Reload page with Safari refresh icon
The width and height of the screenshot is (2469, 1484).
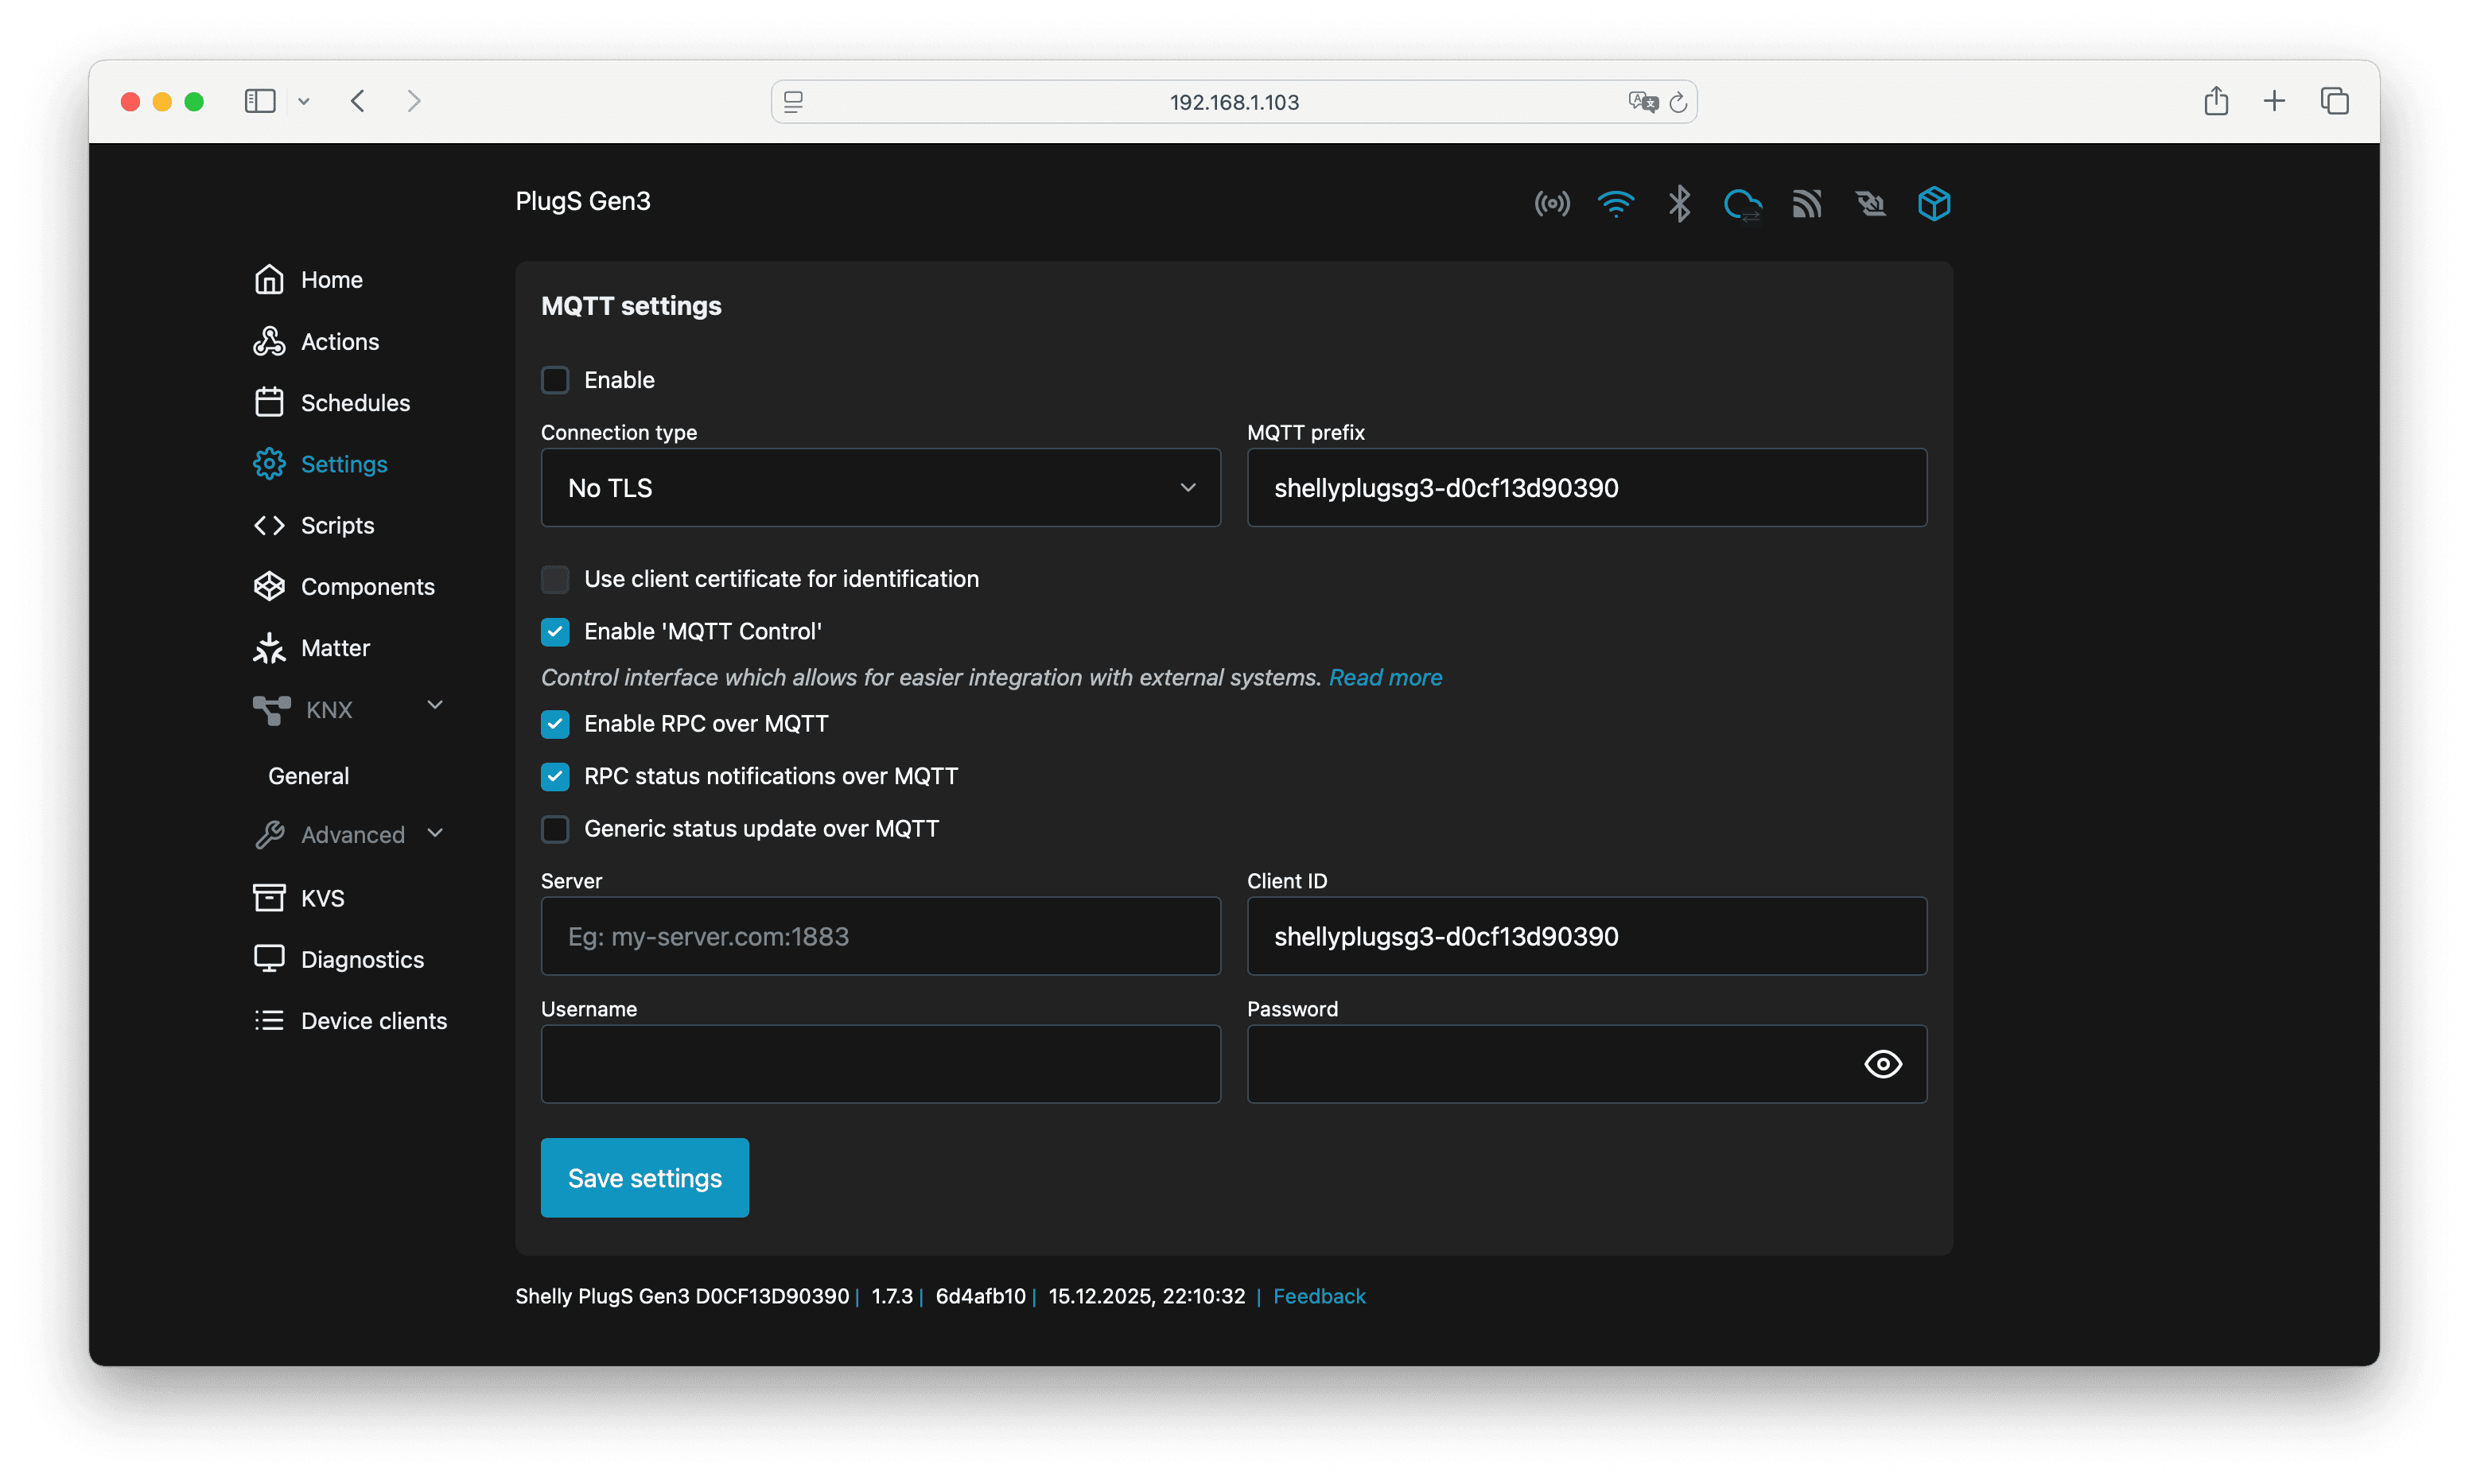(x=1678, y=102)
